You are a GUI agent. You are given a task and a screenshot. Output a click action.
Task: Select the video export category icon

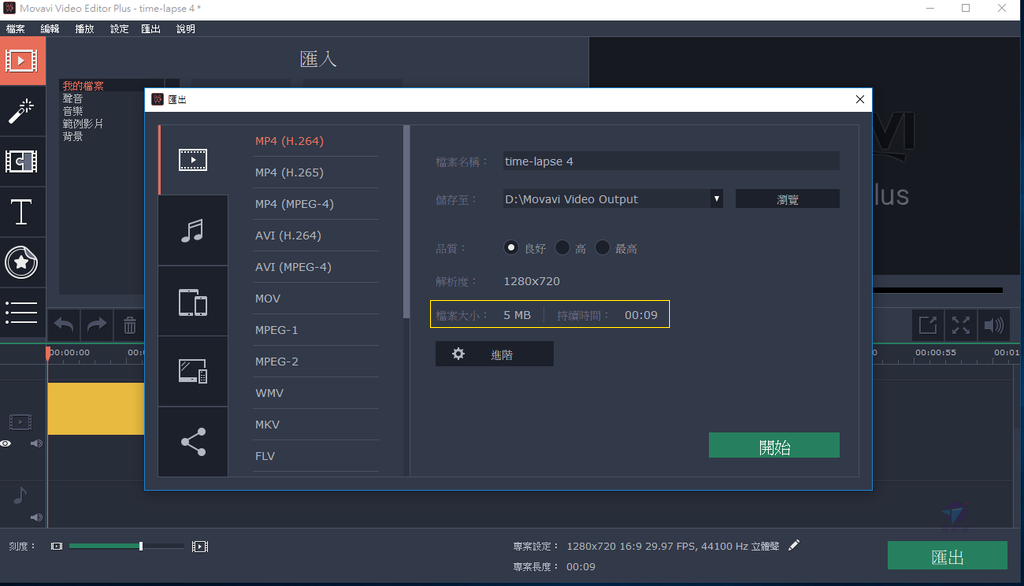tap(193, 160)
